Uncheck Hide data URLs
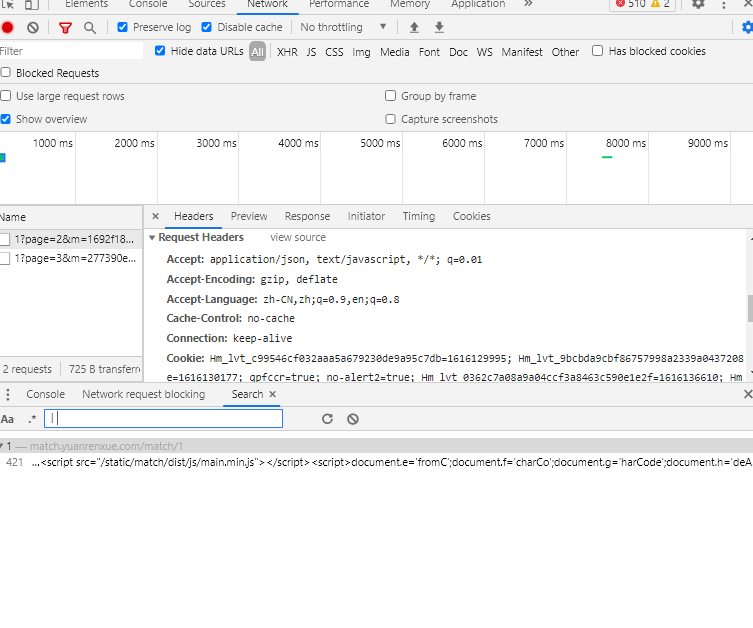 coord(160,51)
